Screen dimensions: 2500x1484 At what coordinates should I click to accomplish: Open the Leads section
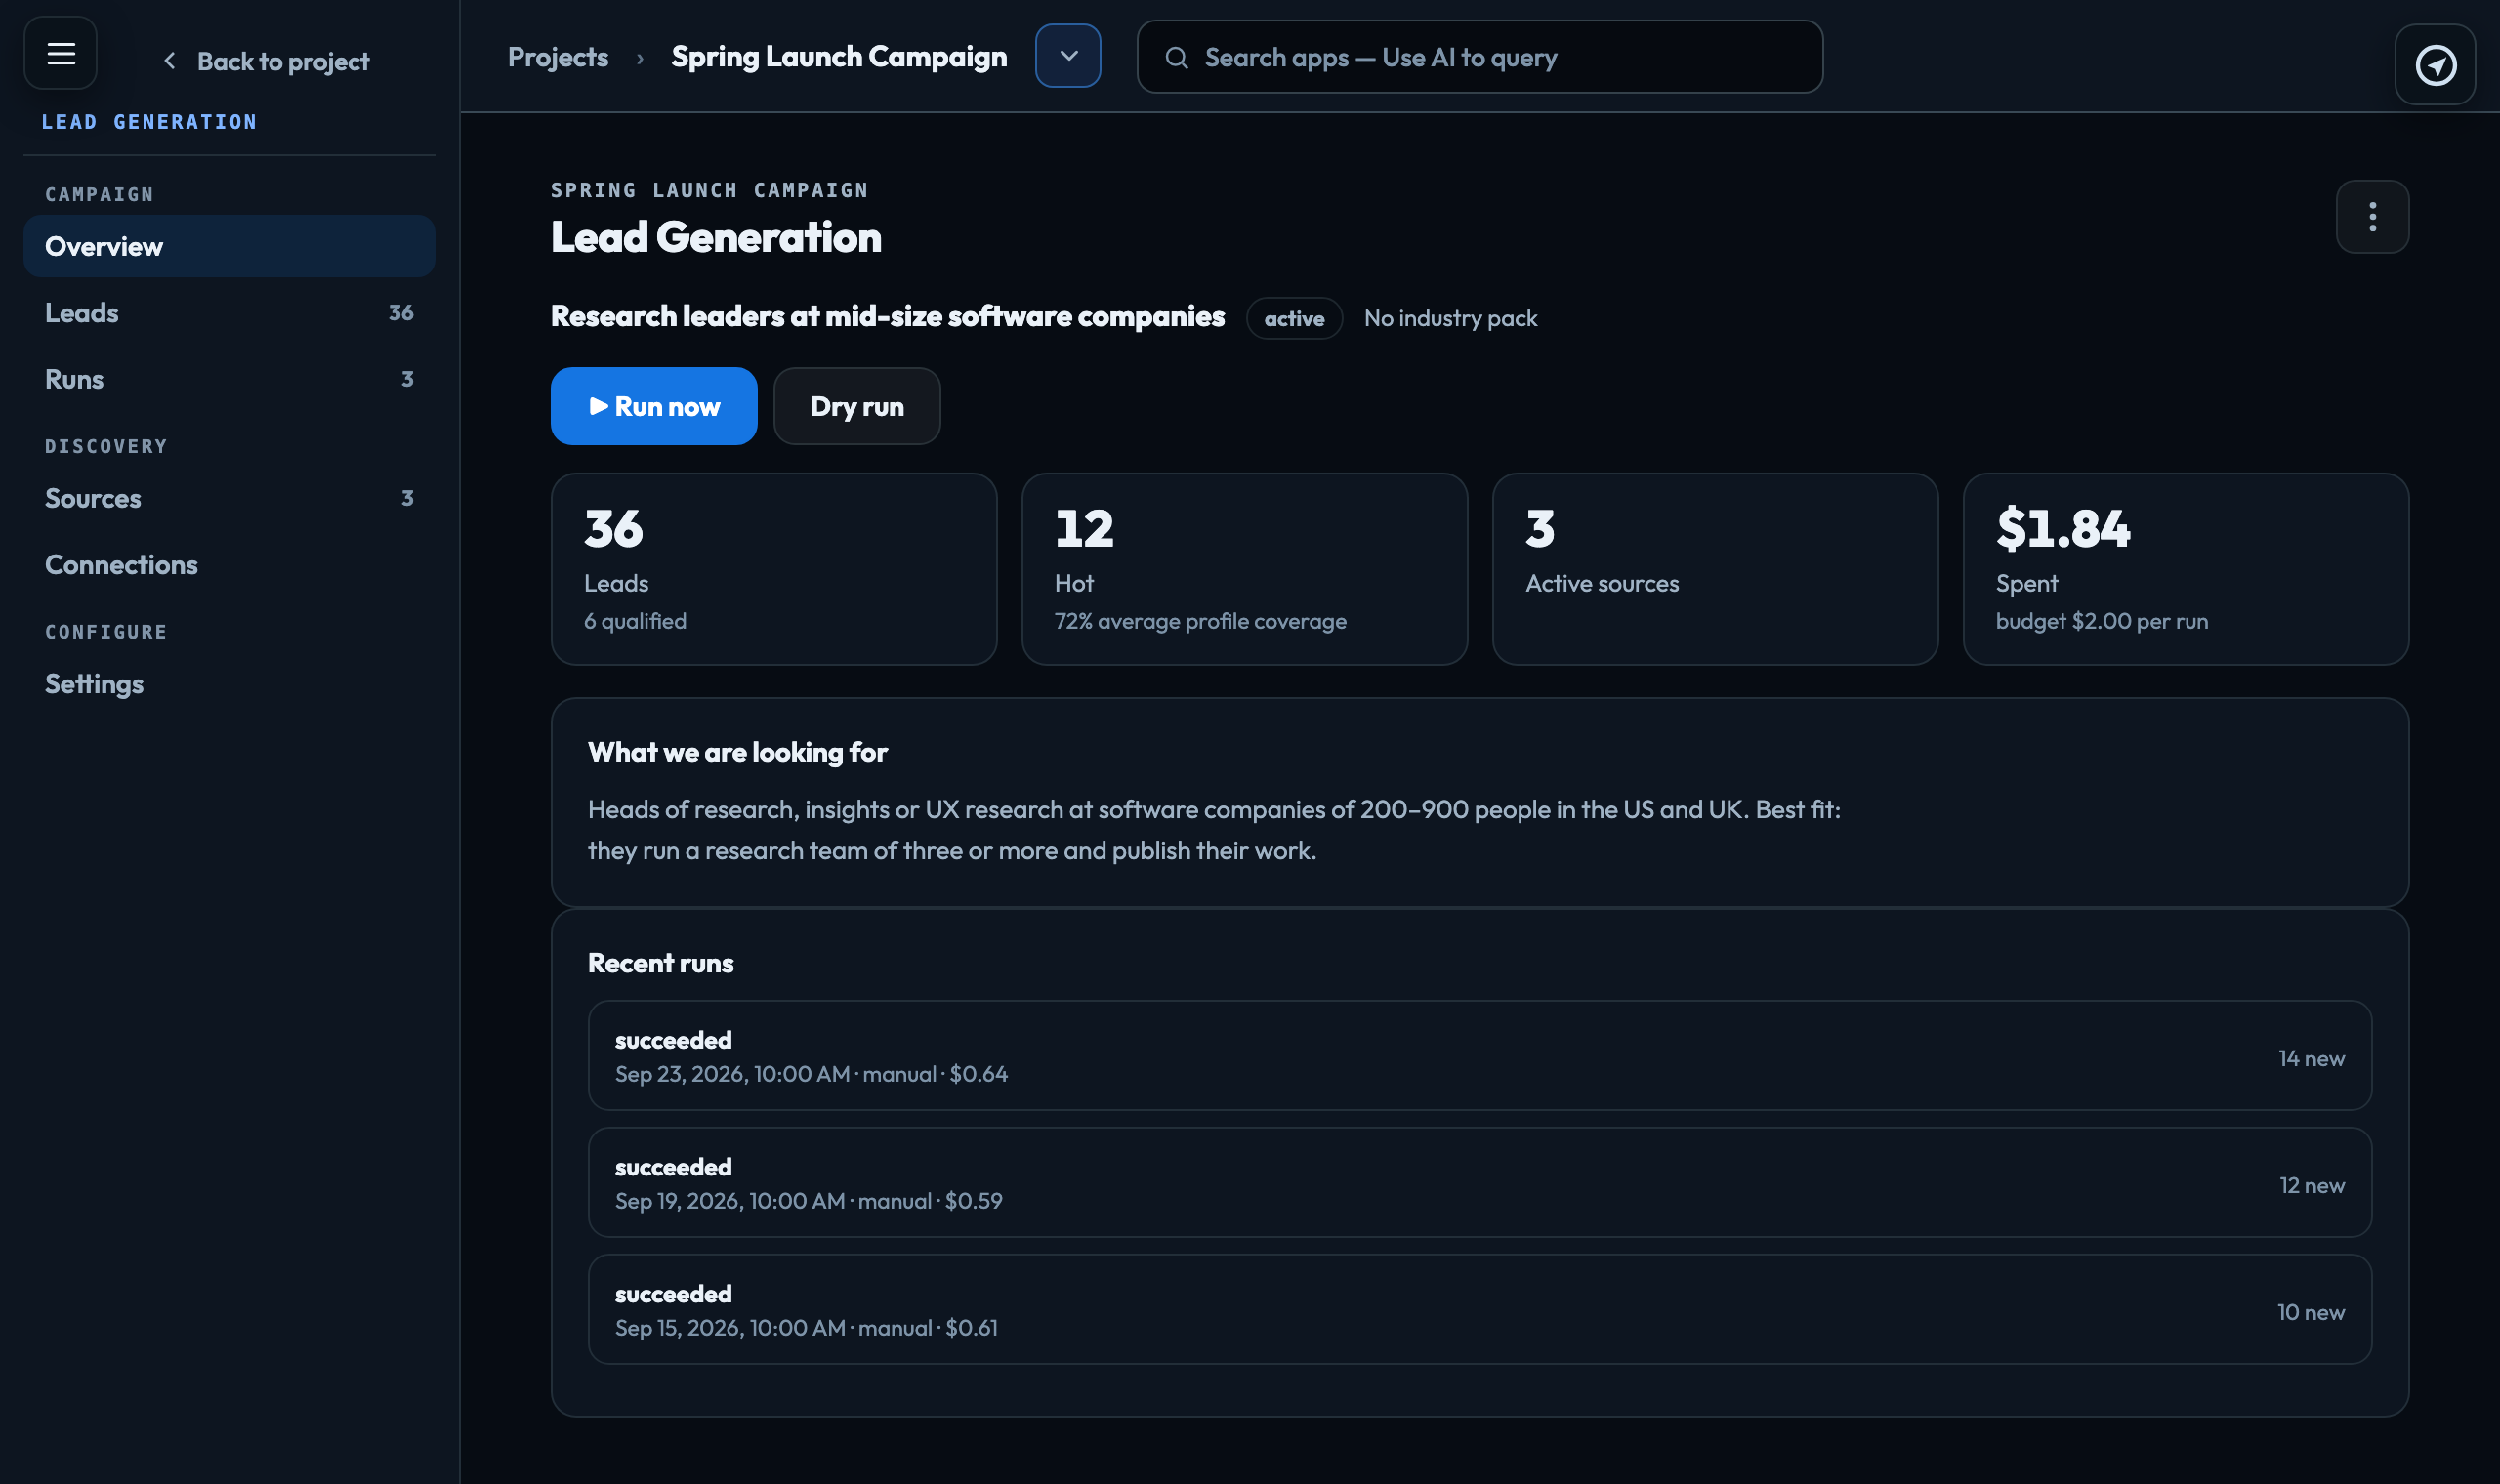pos(229,313)
